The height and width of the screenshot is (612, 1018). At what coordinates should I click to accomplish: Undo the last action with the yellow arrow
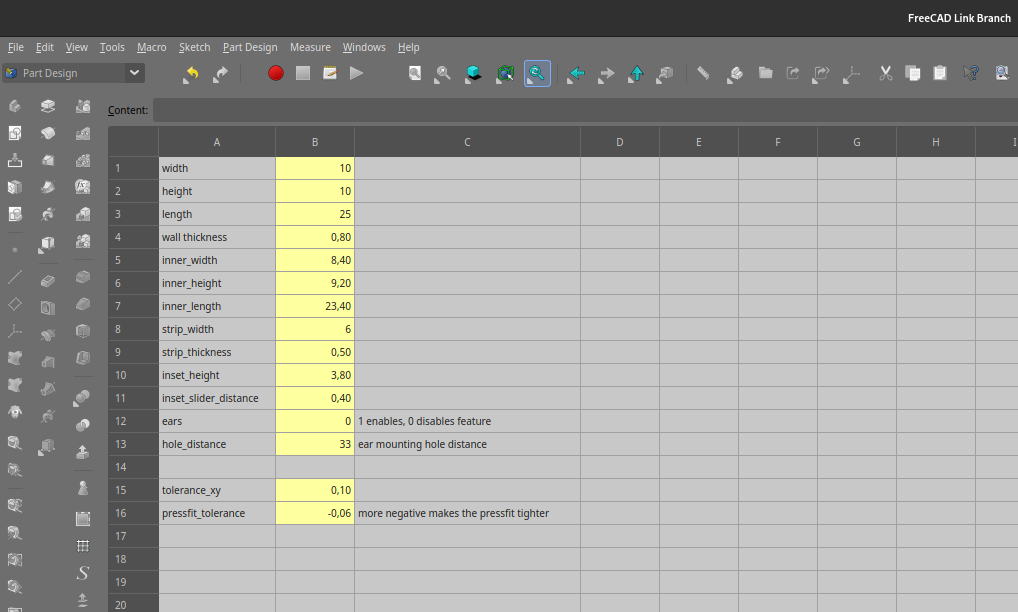[x=191, y=73]
